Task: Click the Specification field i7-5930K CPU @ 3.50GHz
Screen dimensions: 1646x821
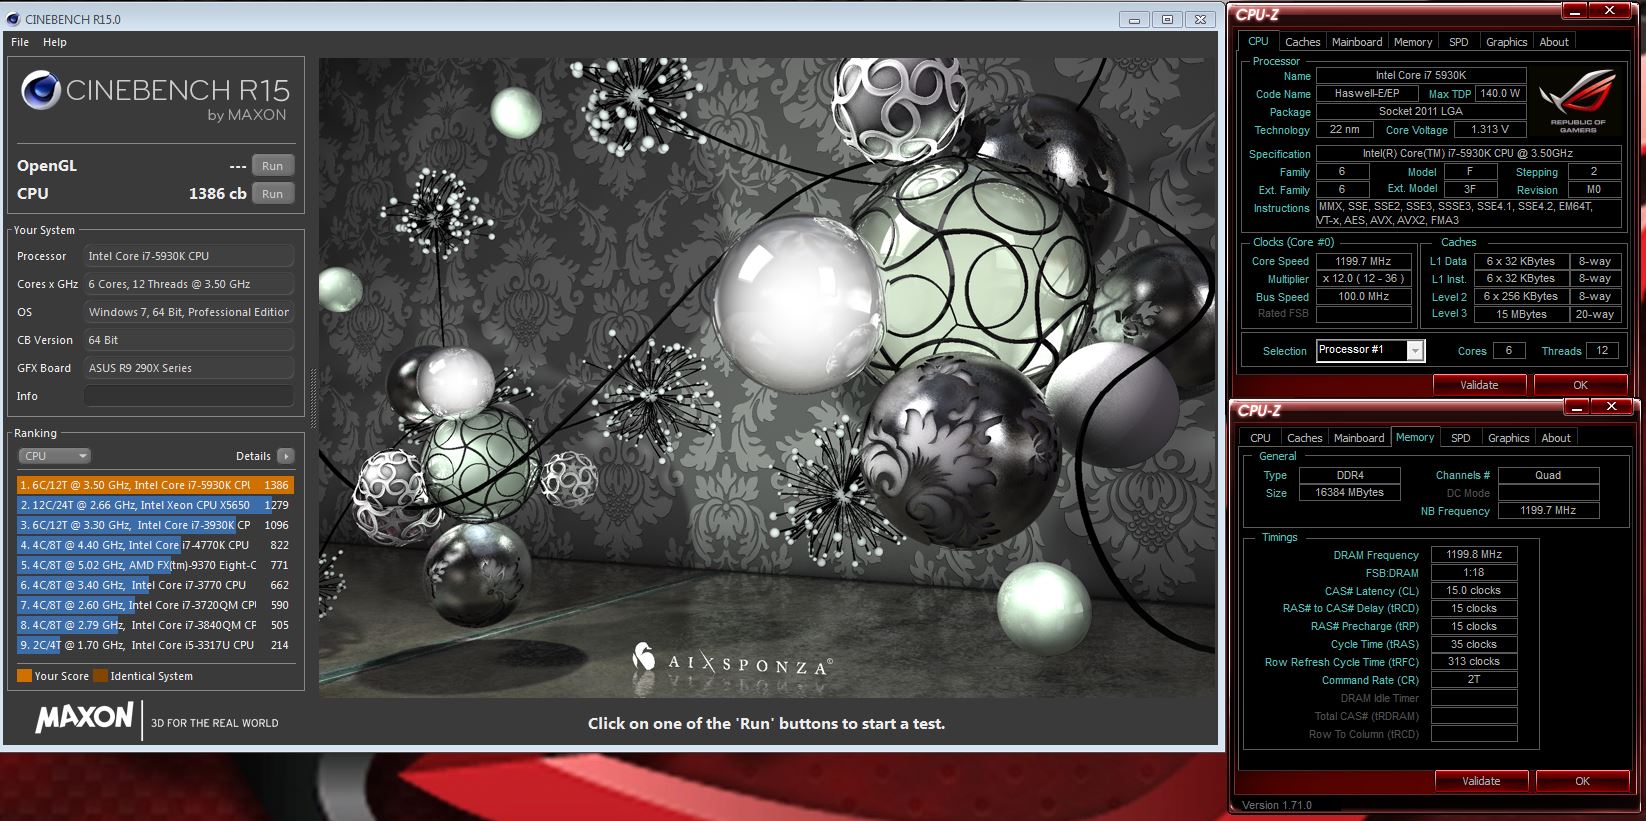Action: point(1467,153)
